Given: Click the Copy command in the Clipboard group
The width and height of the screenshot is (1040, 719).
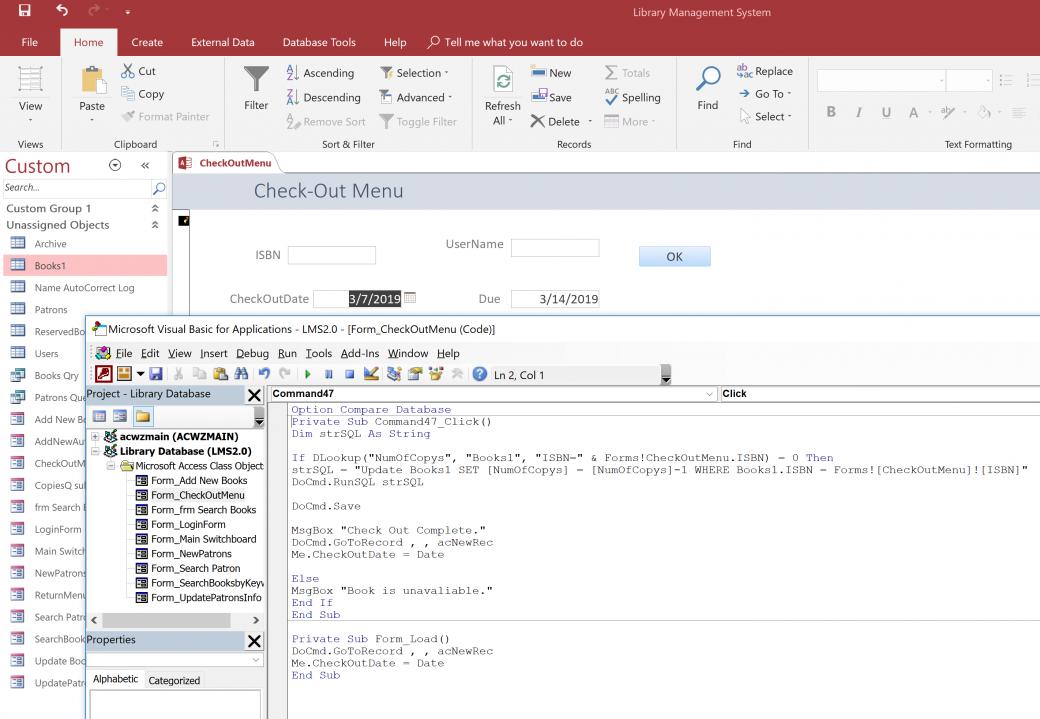Looking at the screenshot, I should tap(143, 94).
